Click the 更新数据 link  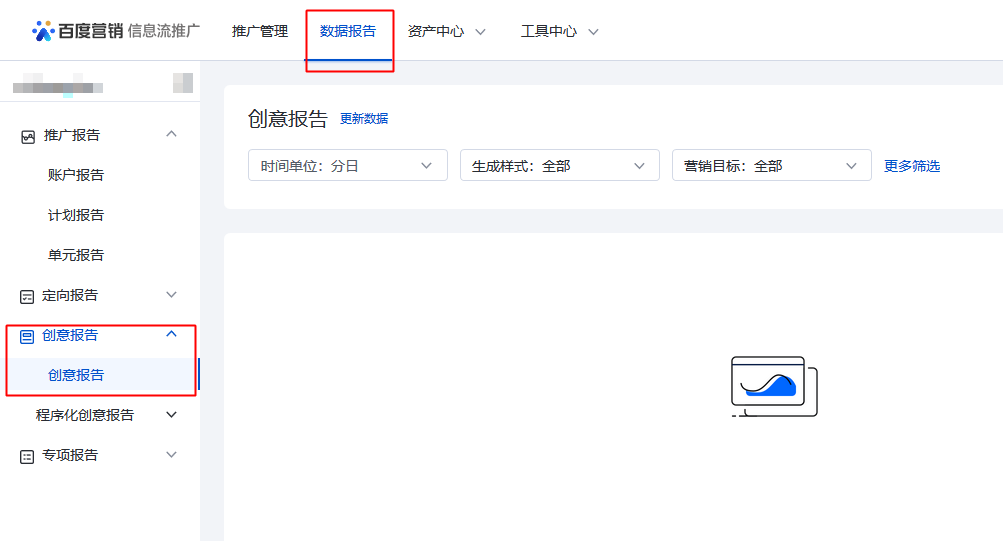[x=364, y=119]
